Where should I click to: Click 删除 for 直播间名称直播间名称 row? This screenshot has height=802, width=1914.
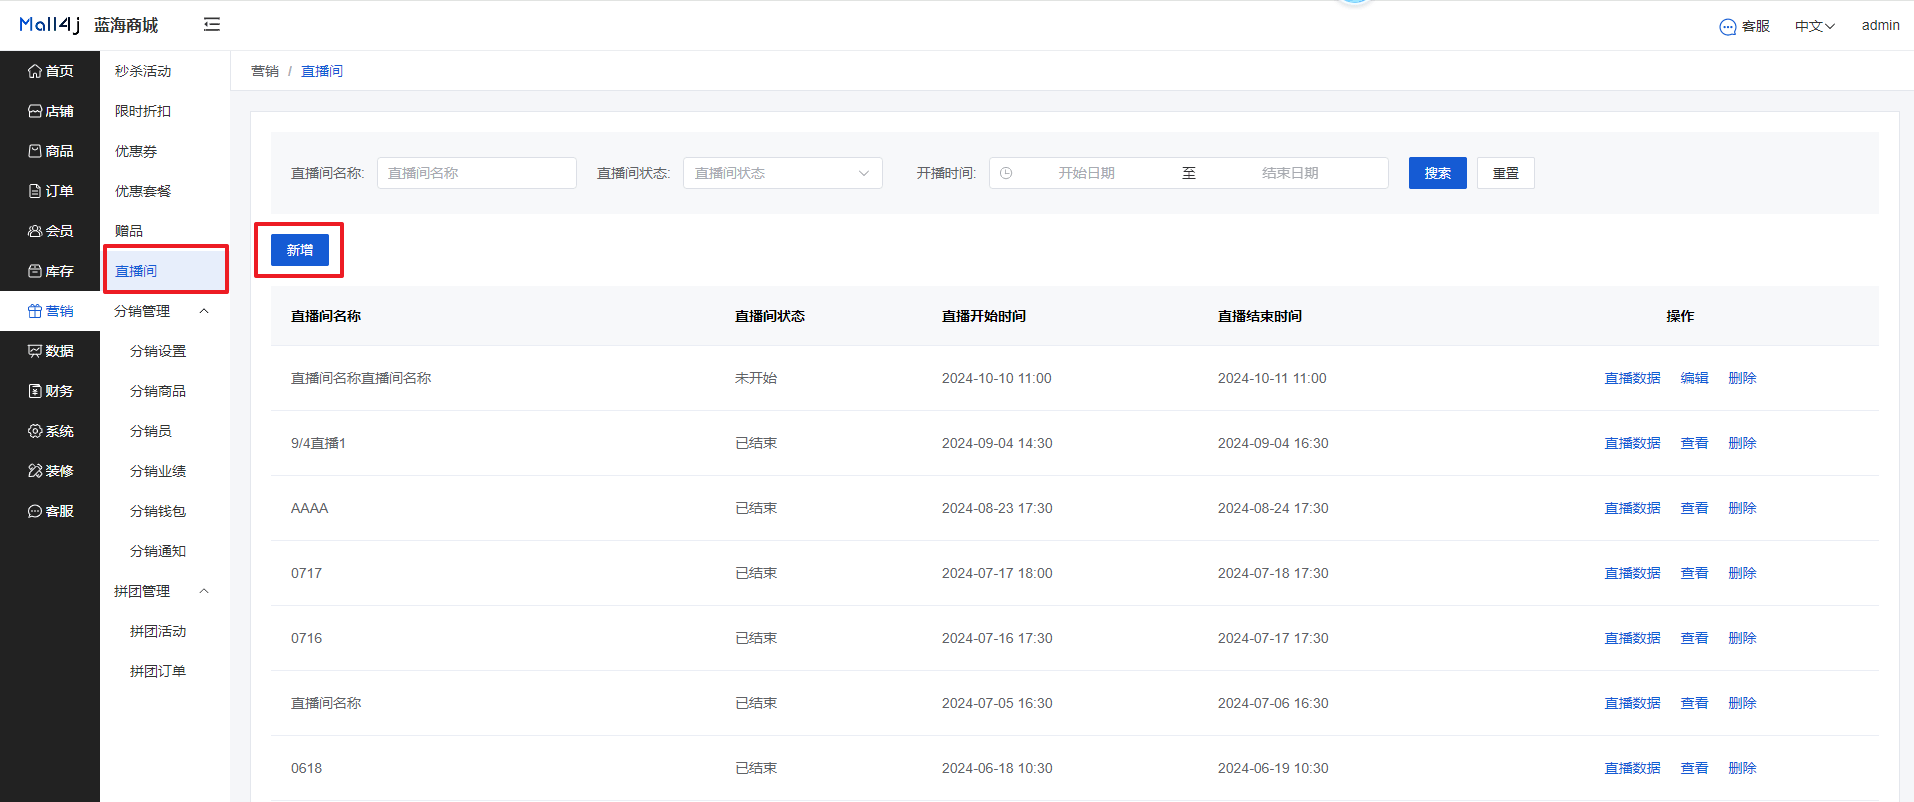(1742, 378)
